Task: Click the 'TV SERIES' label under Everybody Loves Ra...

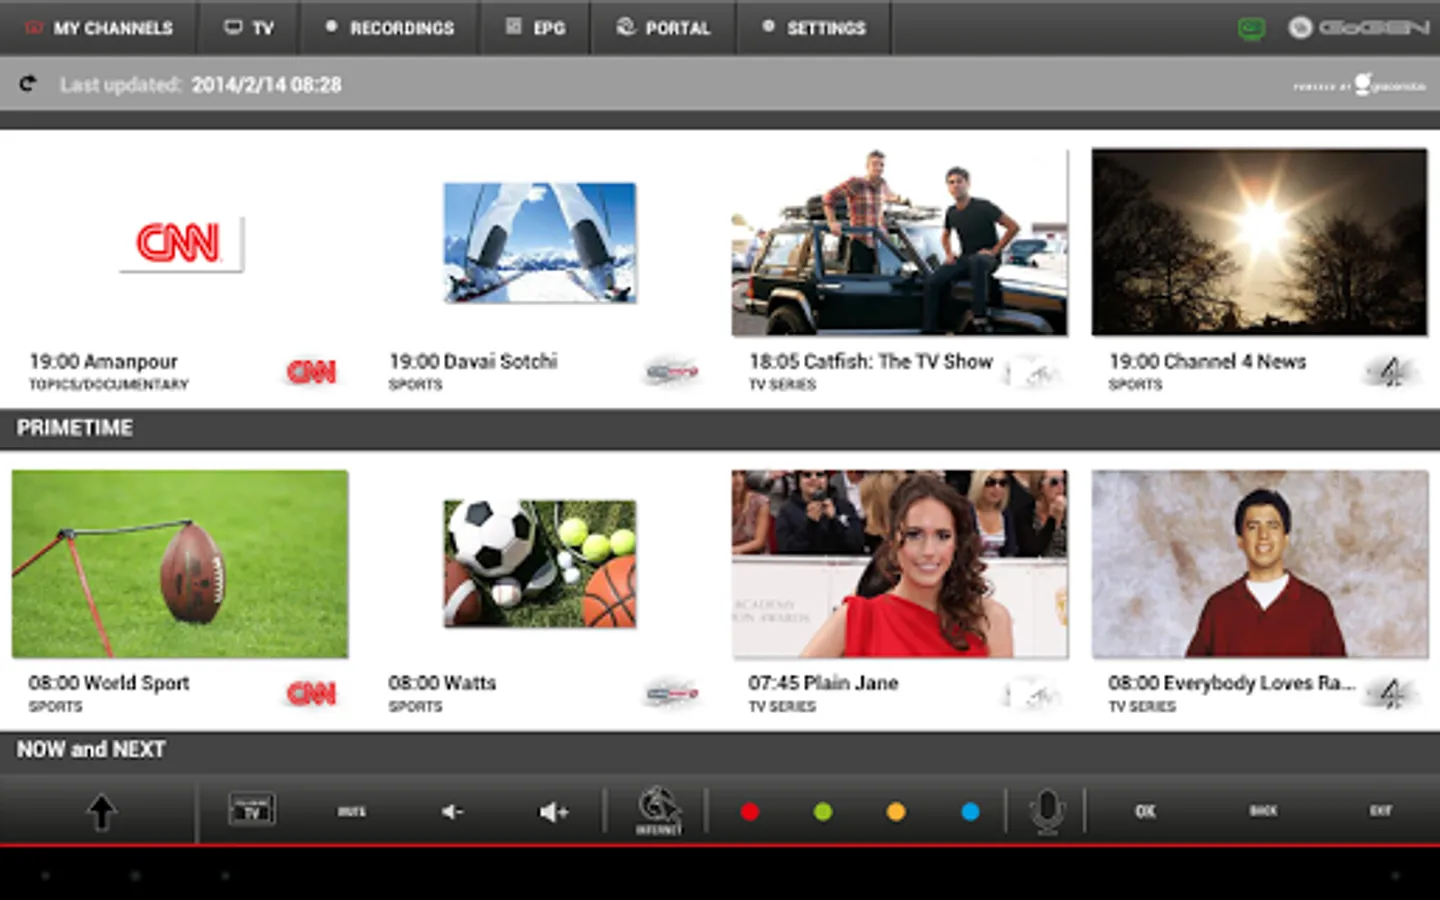Action: tap(1142, 707)
